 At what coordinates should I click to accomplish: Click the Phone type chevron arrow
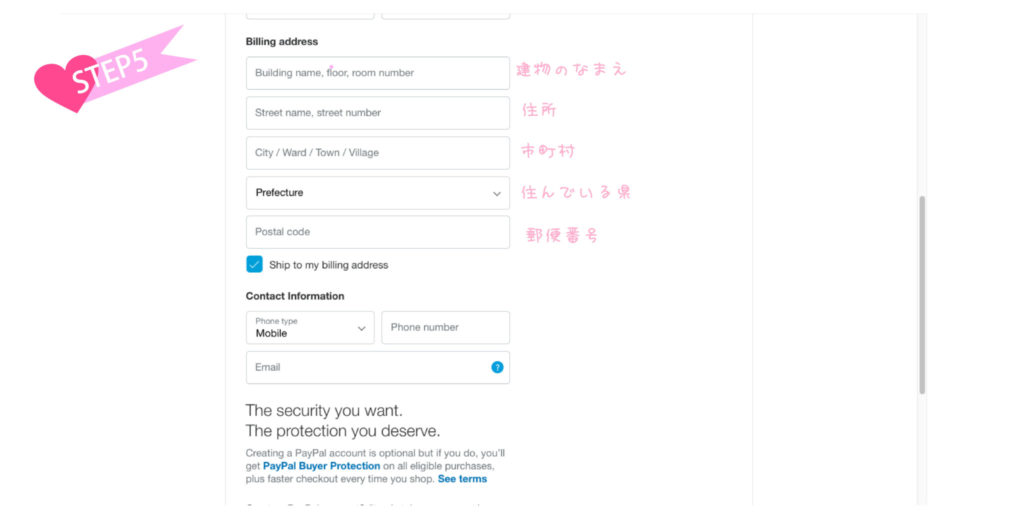tap(361, 328)
